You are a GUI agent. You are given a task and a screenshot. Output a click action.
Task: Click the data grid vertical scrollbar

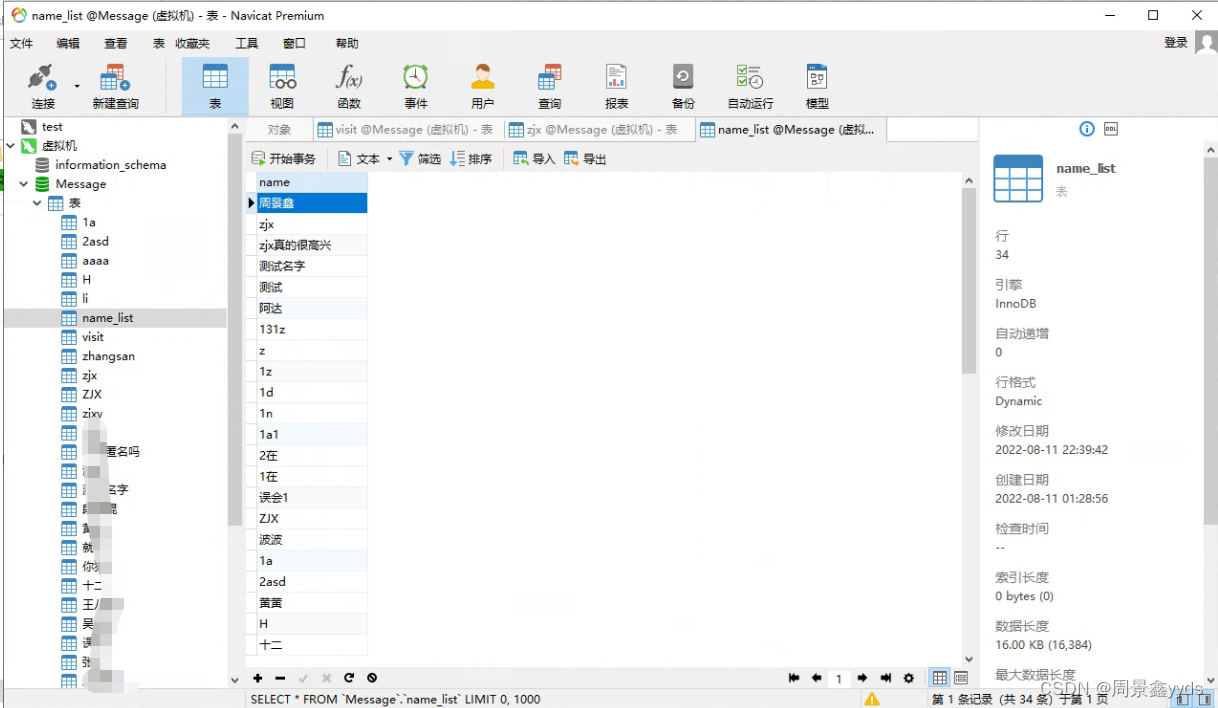[968, 281]
